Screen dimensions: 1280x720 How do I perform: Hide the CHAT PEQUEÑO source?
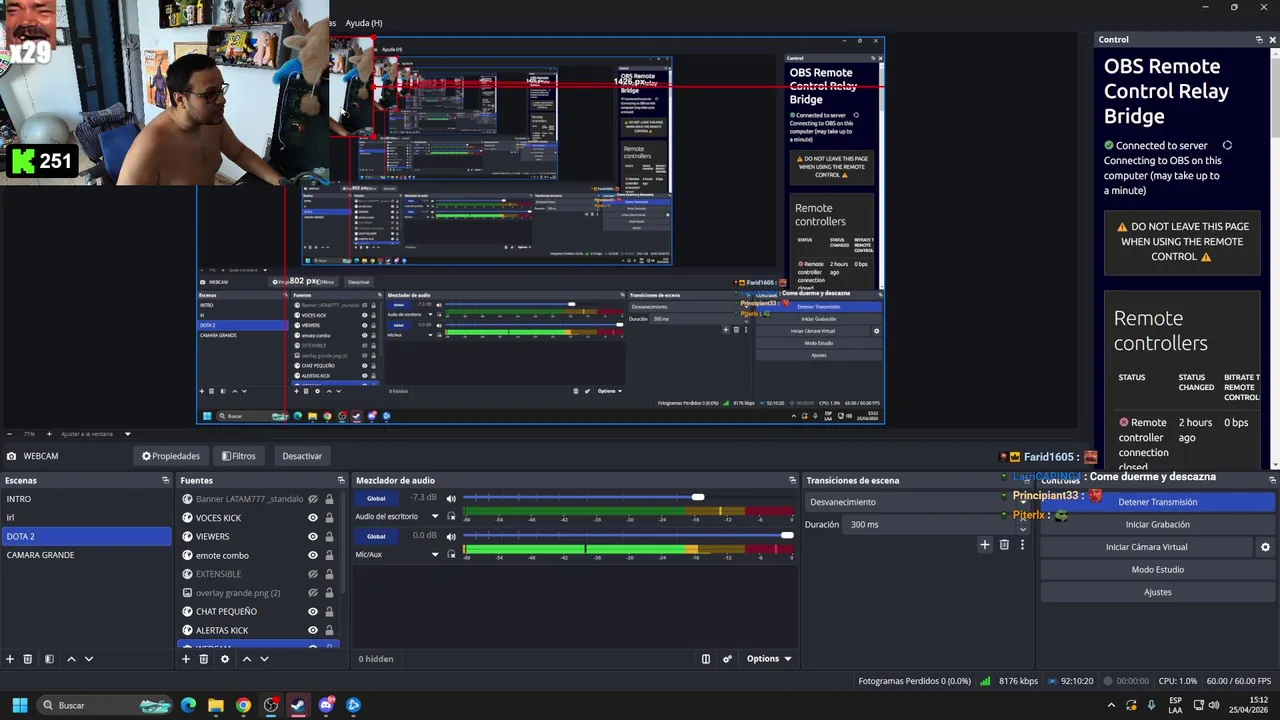tap(313, 611)
